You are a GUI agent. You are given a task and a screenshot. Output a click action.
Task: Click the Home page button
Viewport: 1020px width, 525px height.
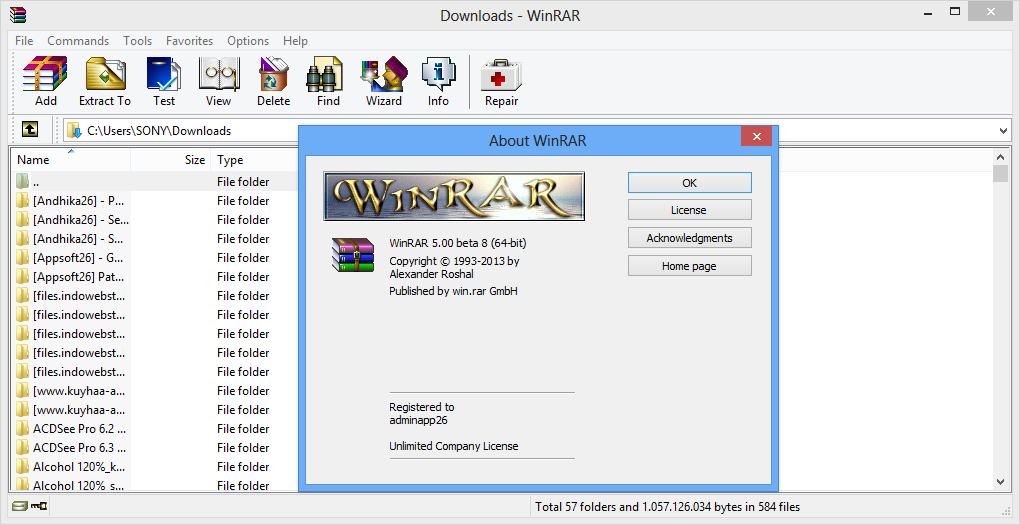tap(690, 266)
